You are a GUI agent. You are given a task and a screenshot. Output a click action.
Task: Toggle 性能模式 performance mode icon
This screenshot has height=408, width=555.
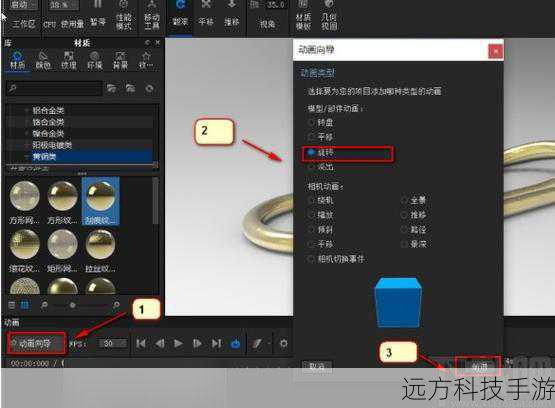[124, 5]
